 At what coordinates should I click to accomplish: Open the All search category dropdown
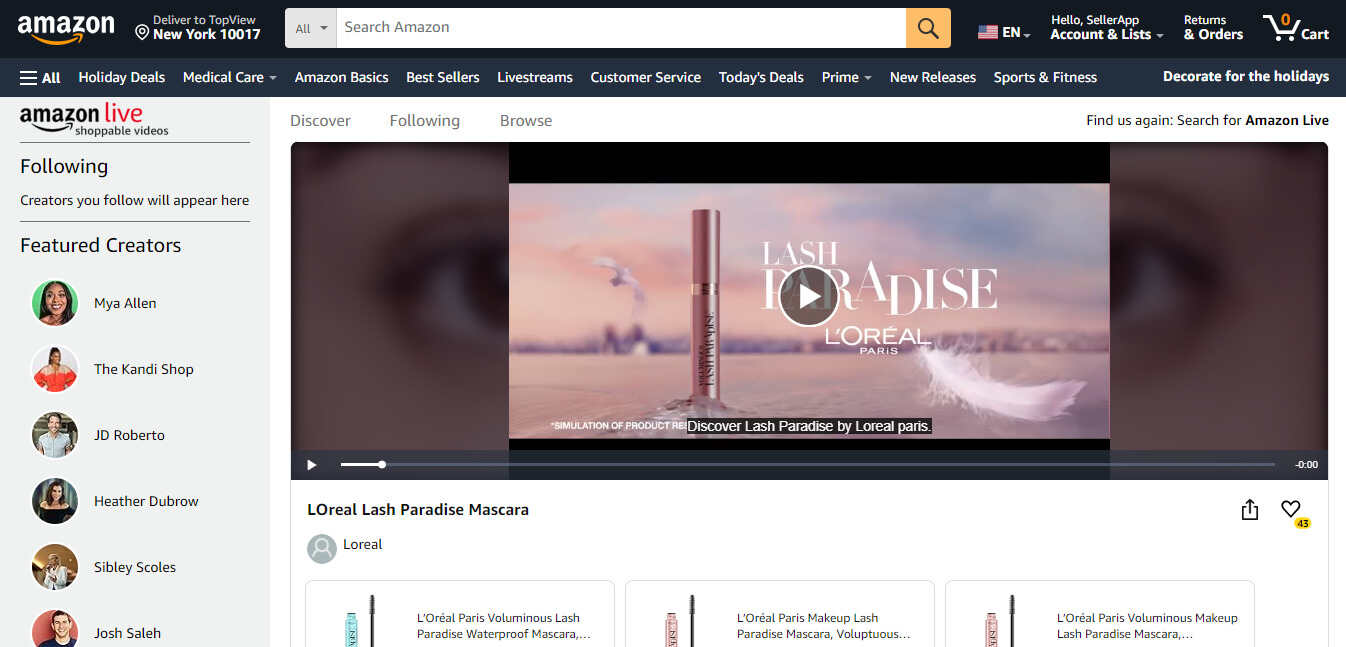click(310, 27)
